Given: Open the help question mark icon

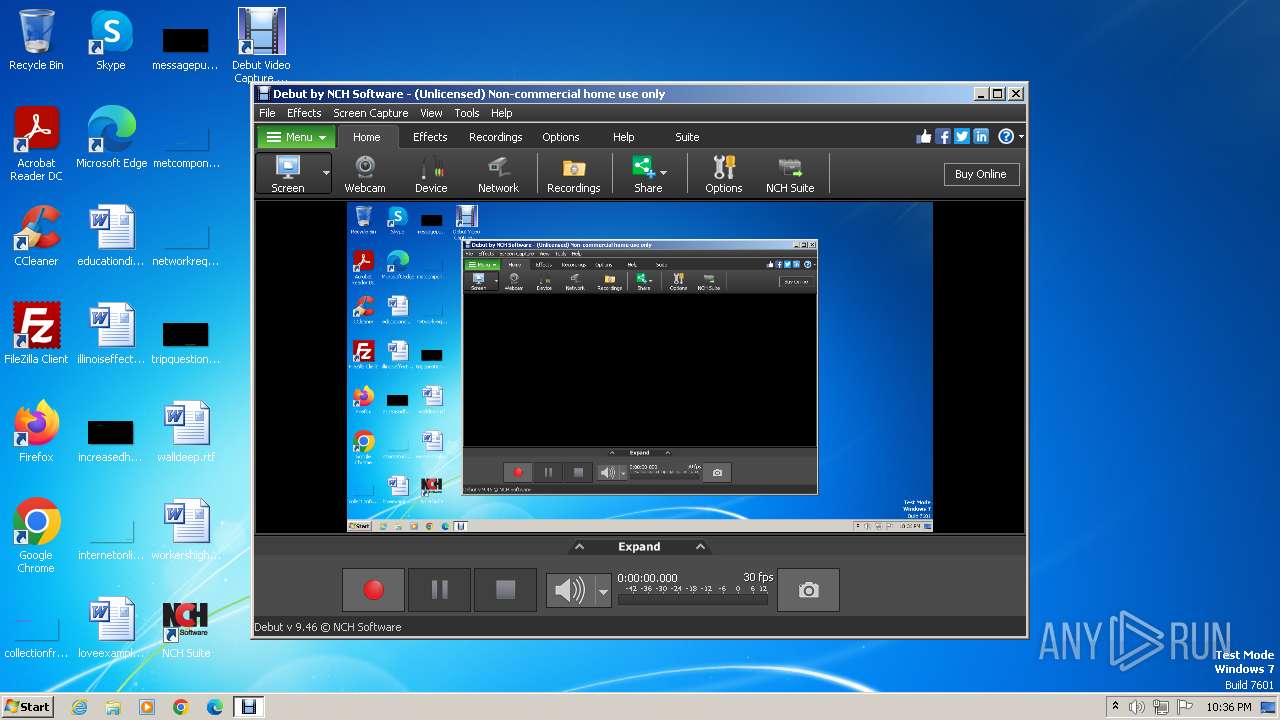Looking at the screenshot, I should point(1007,137).
